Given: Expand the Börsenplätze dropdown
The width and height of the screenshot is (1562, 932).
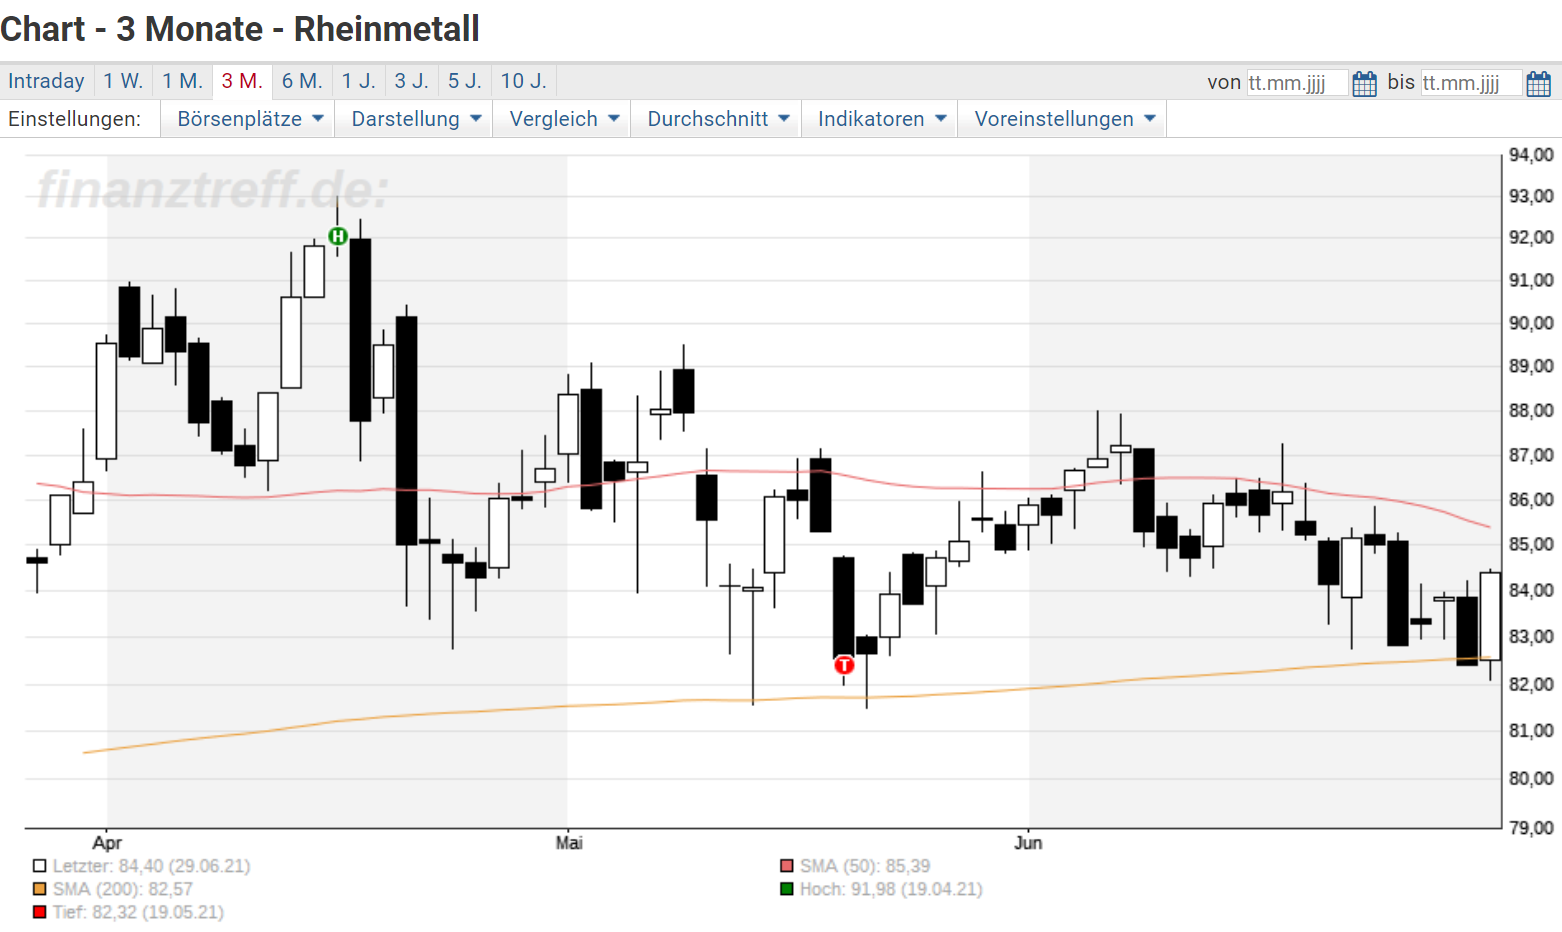Looking at the screenshot, I should coord(250,119).
